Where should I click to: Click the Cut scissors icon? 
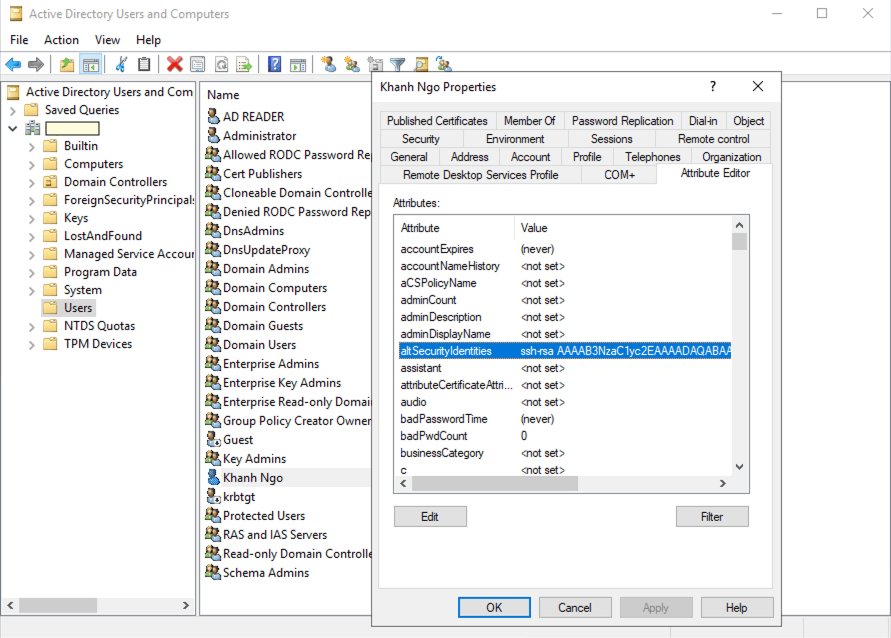(121, 64)
